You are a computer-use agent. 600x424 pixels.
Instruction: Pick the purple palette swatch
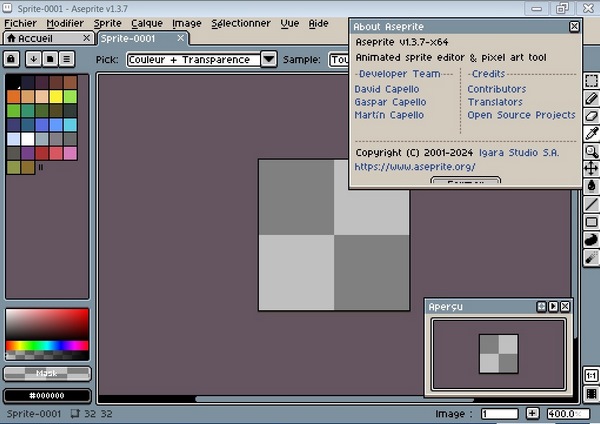(28, 153)
